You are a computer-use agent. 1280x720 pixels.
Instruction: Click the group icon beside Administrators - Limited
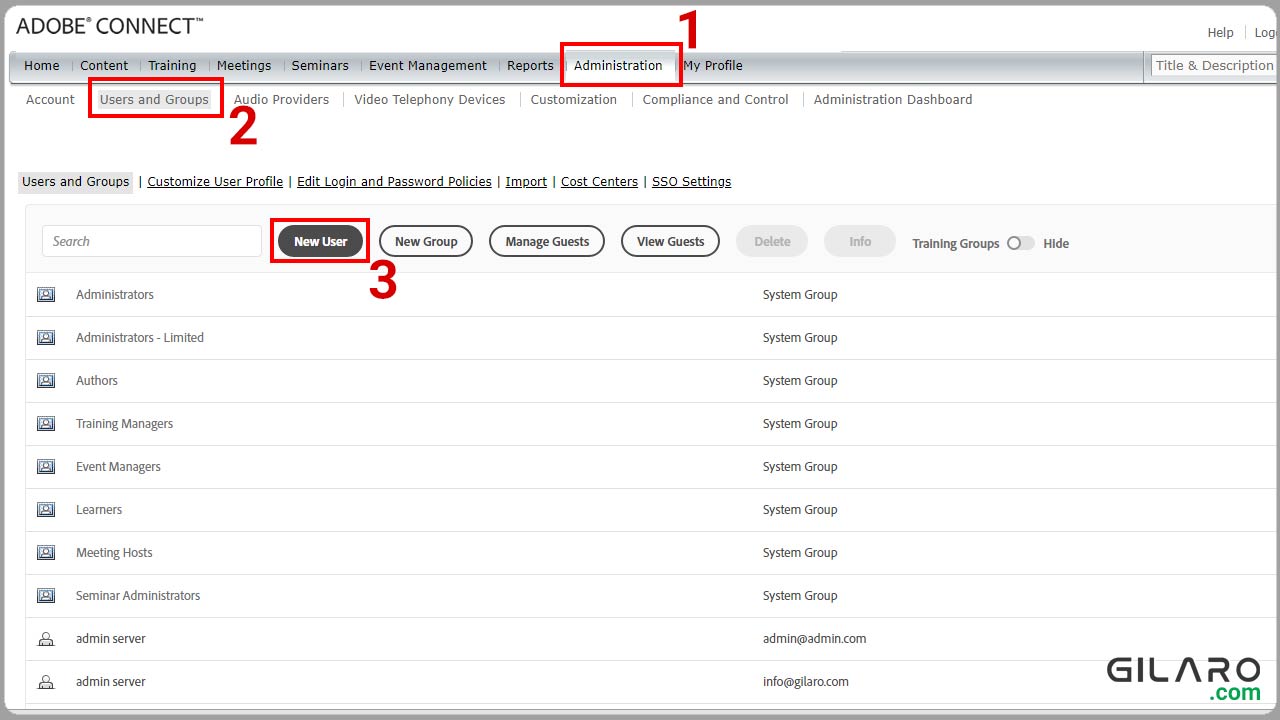[46, 338]
